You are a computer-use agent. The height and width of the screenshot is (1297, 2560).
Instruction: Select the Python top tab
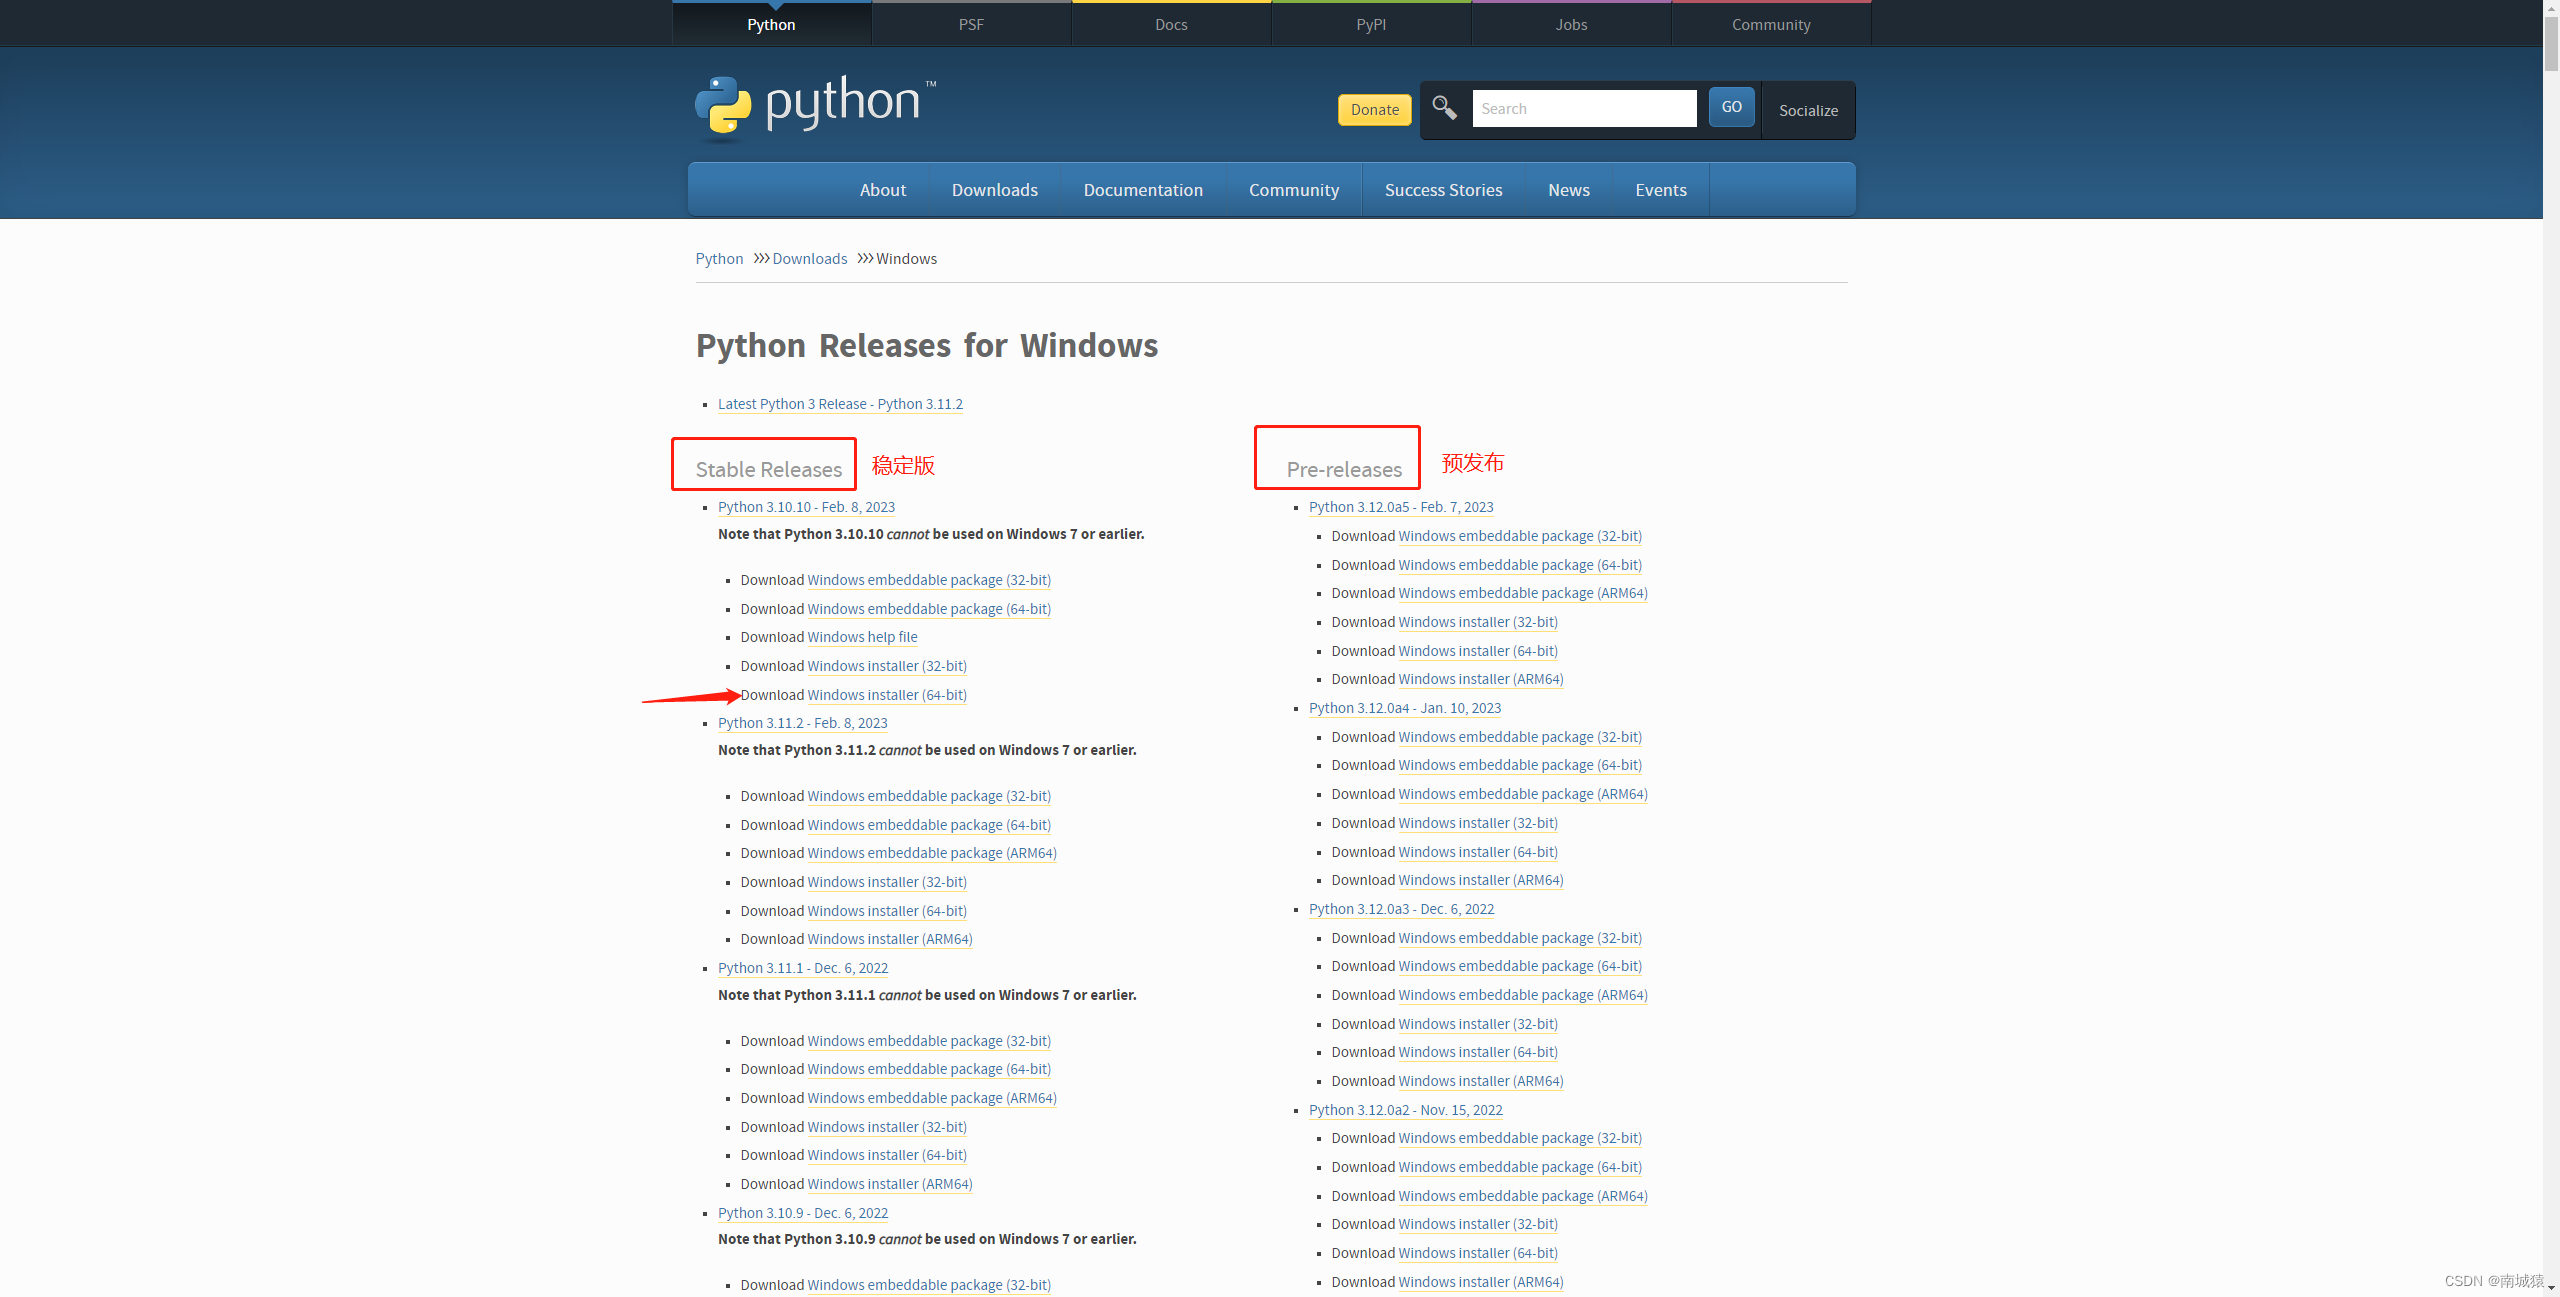(x=771, y=24)
